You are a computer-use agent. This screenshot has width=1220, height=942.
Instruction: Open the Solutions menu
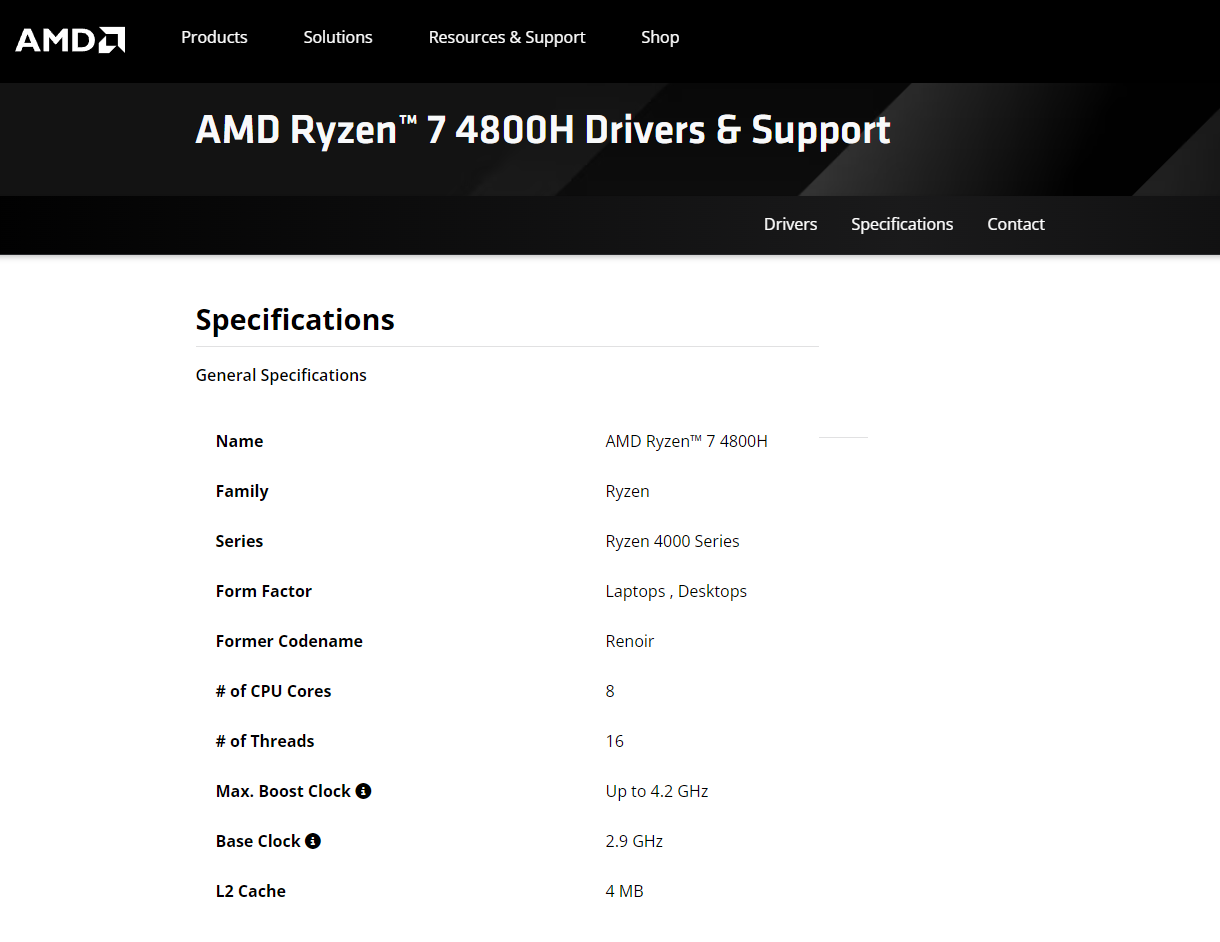tap(338, 37)
